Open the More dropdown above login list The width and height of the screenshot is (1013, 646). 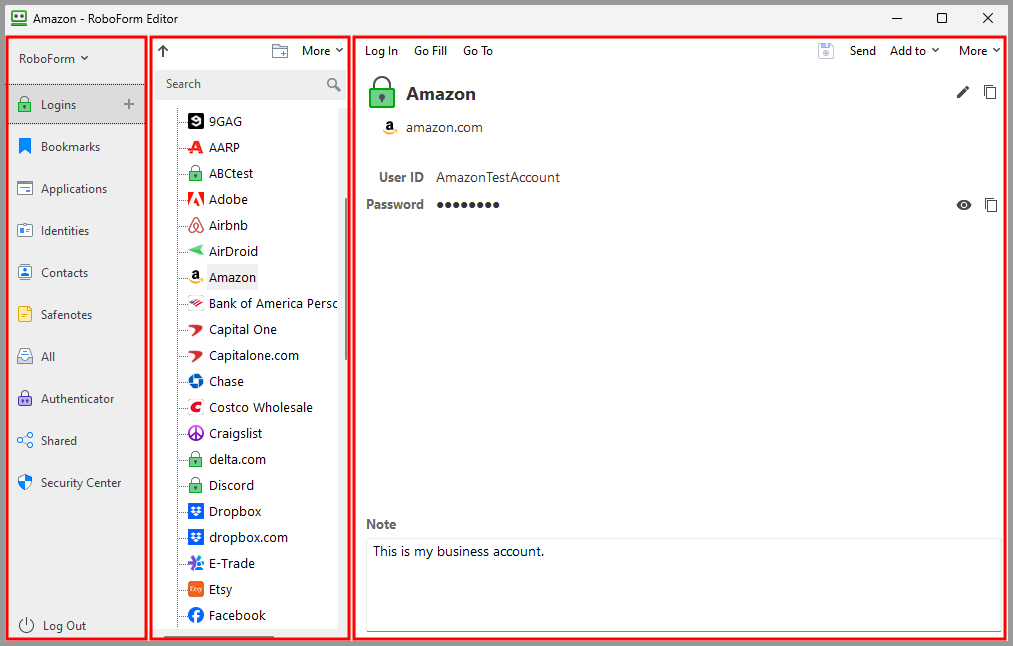[322, 51]
